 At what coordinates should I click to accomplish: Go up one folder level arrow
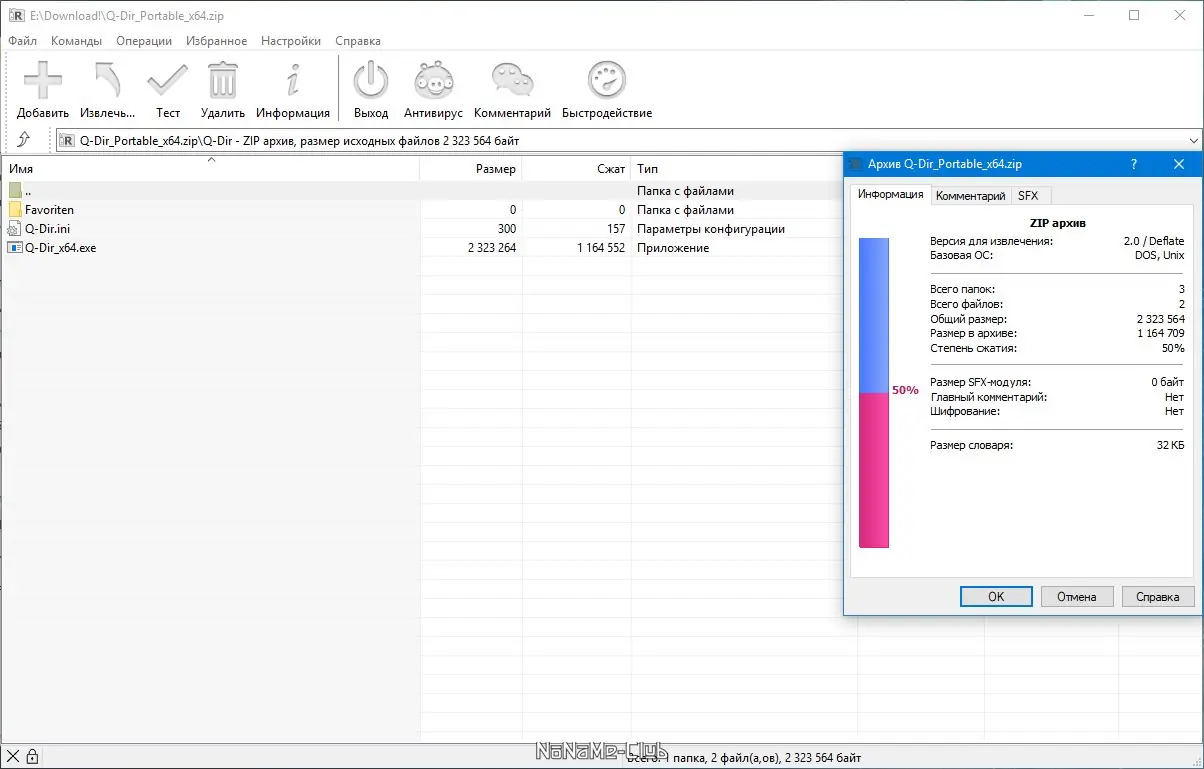tap(24, 140)
